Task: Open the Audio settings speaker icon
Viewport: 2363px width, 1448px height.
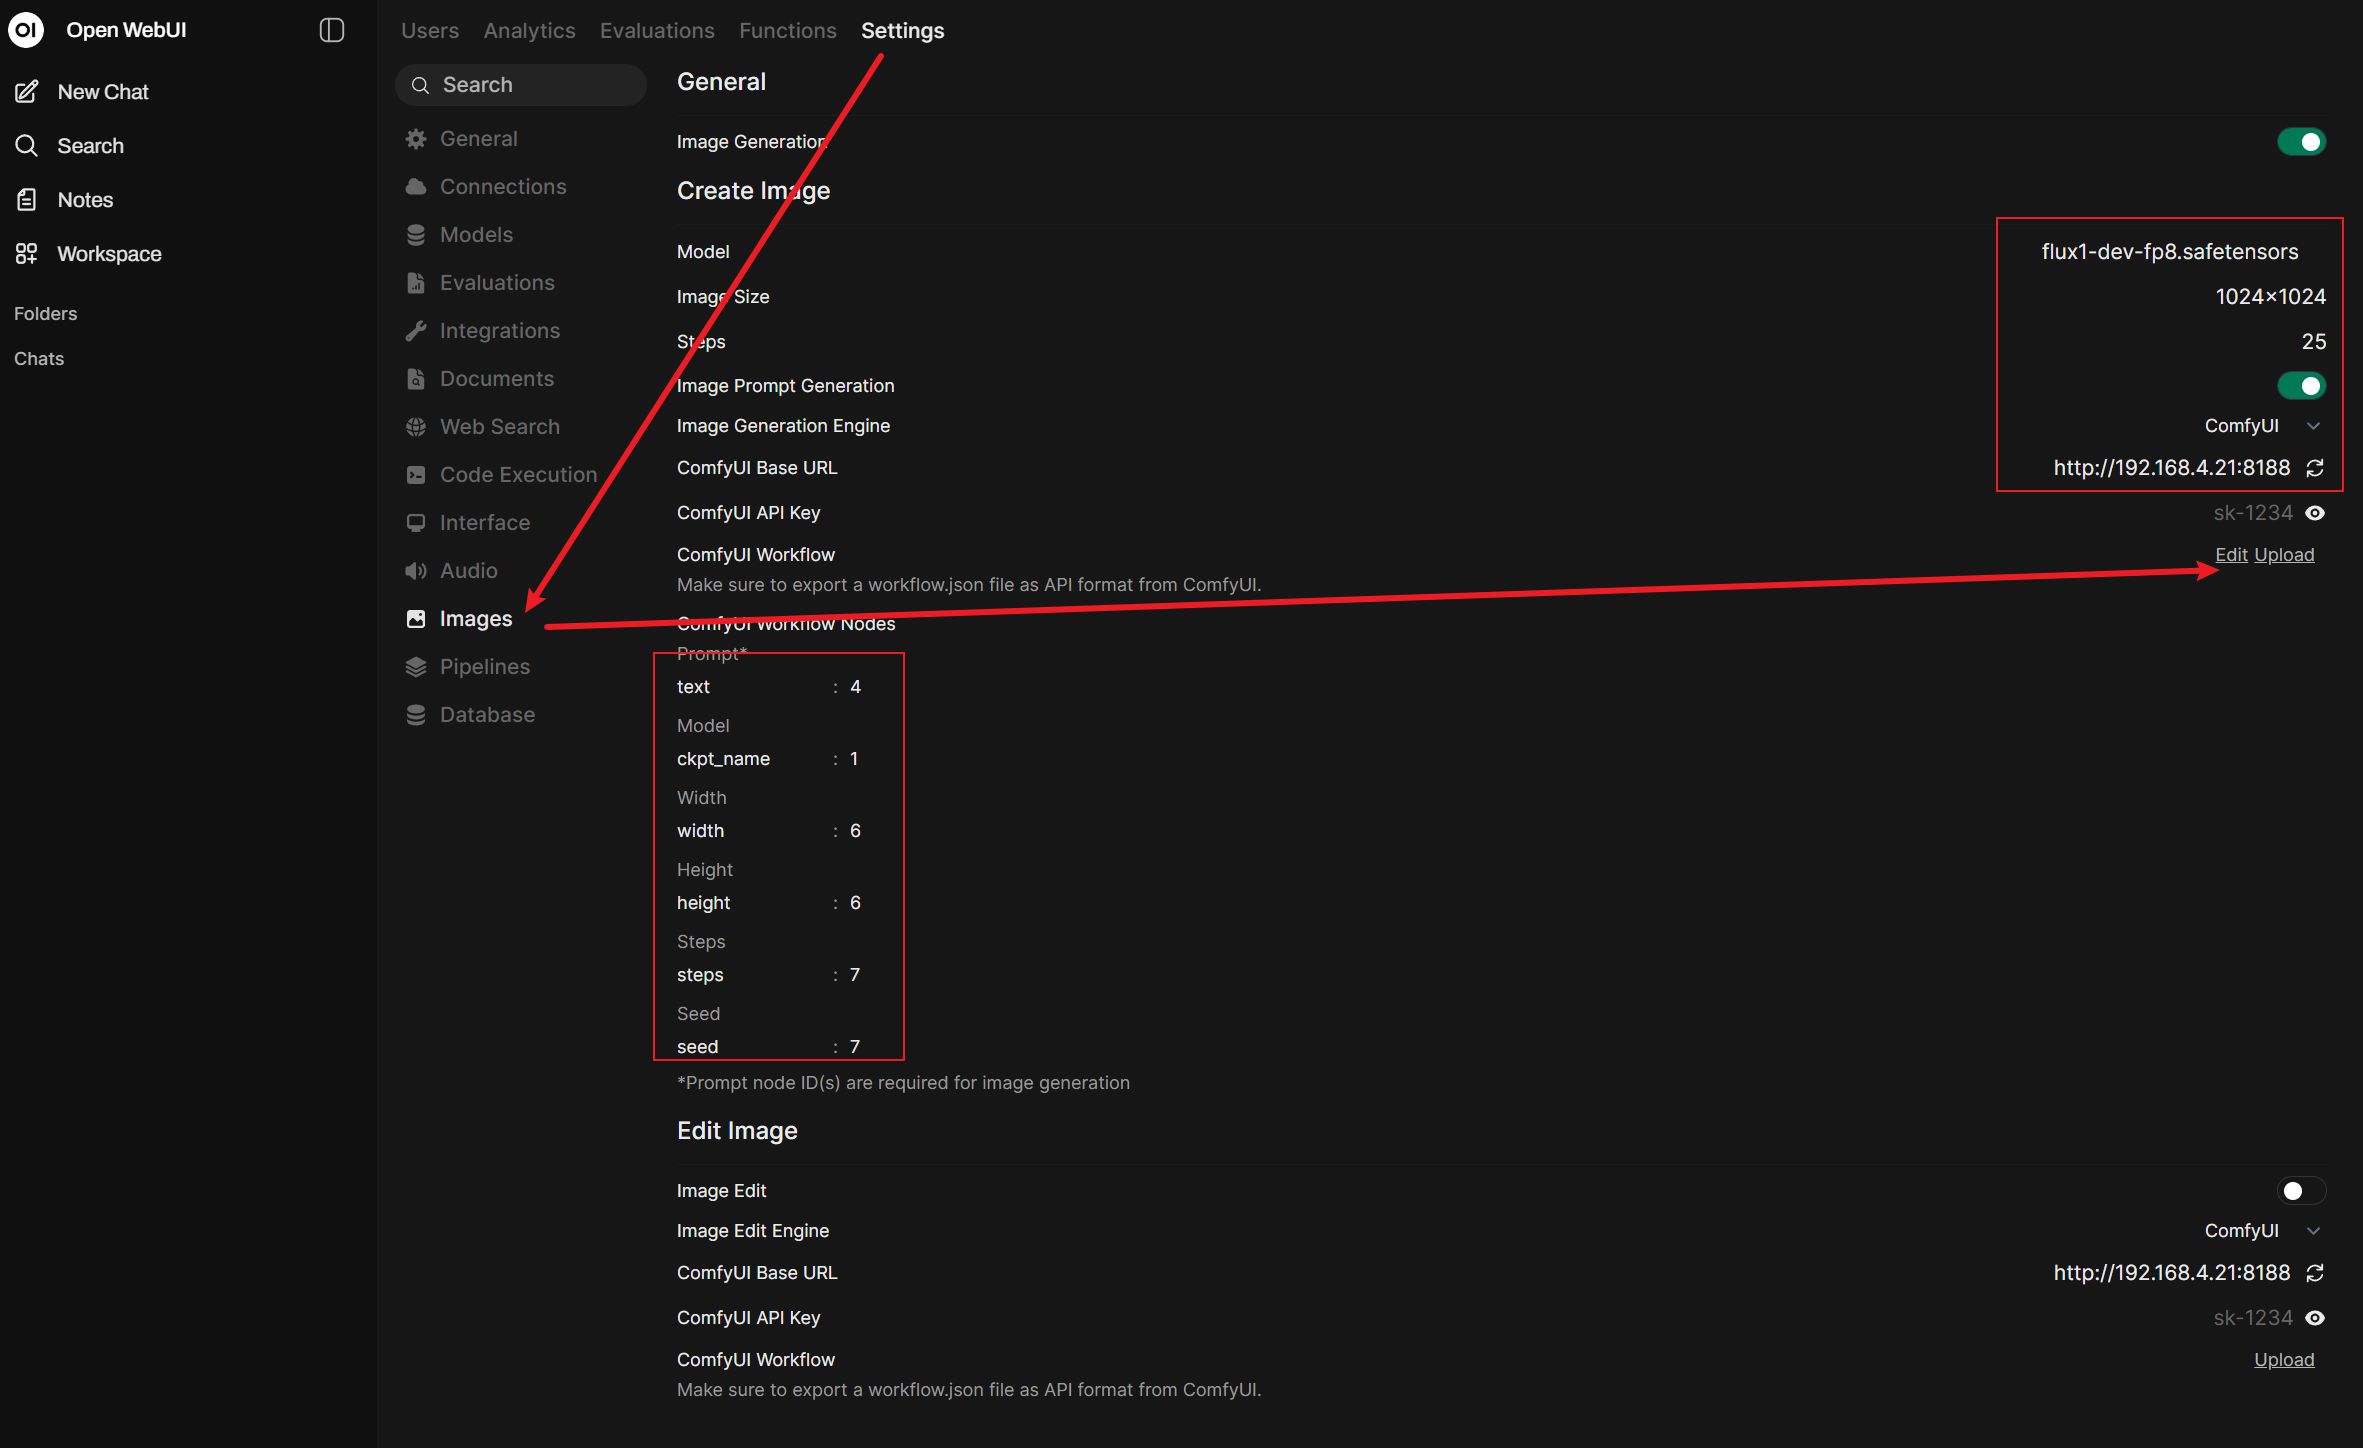Action: pos(416,571)
